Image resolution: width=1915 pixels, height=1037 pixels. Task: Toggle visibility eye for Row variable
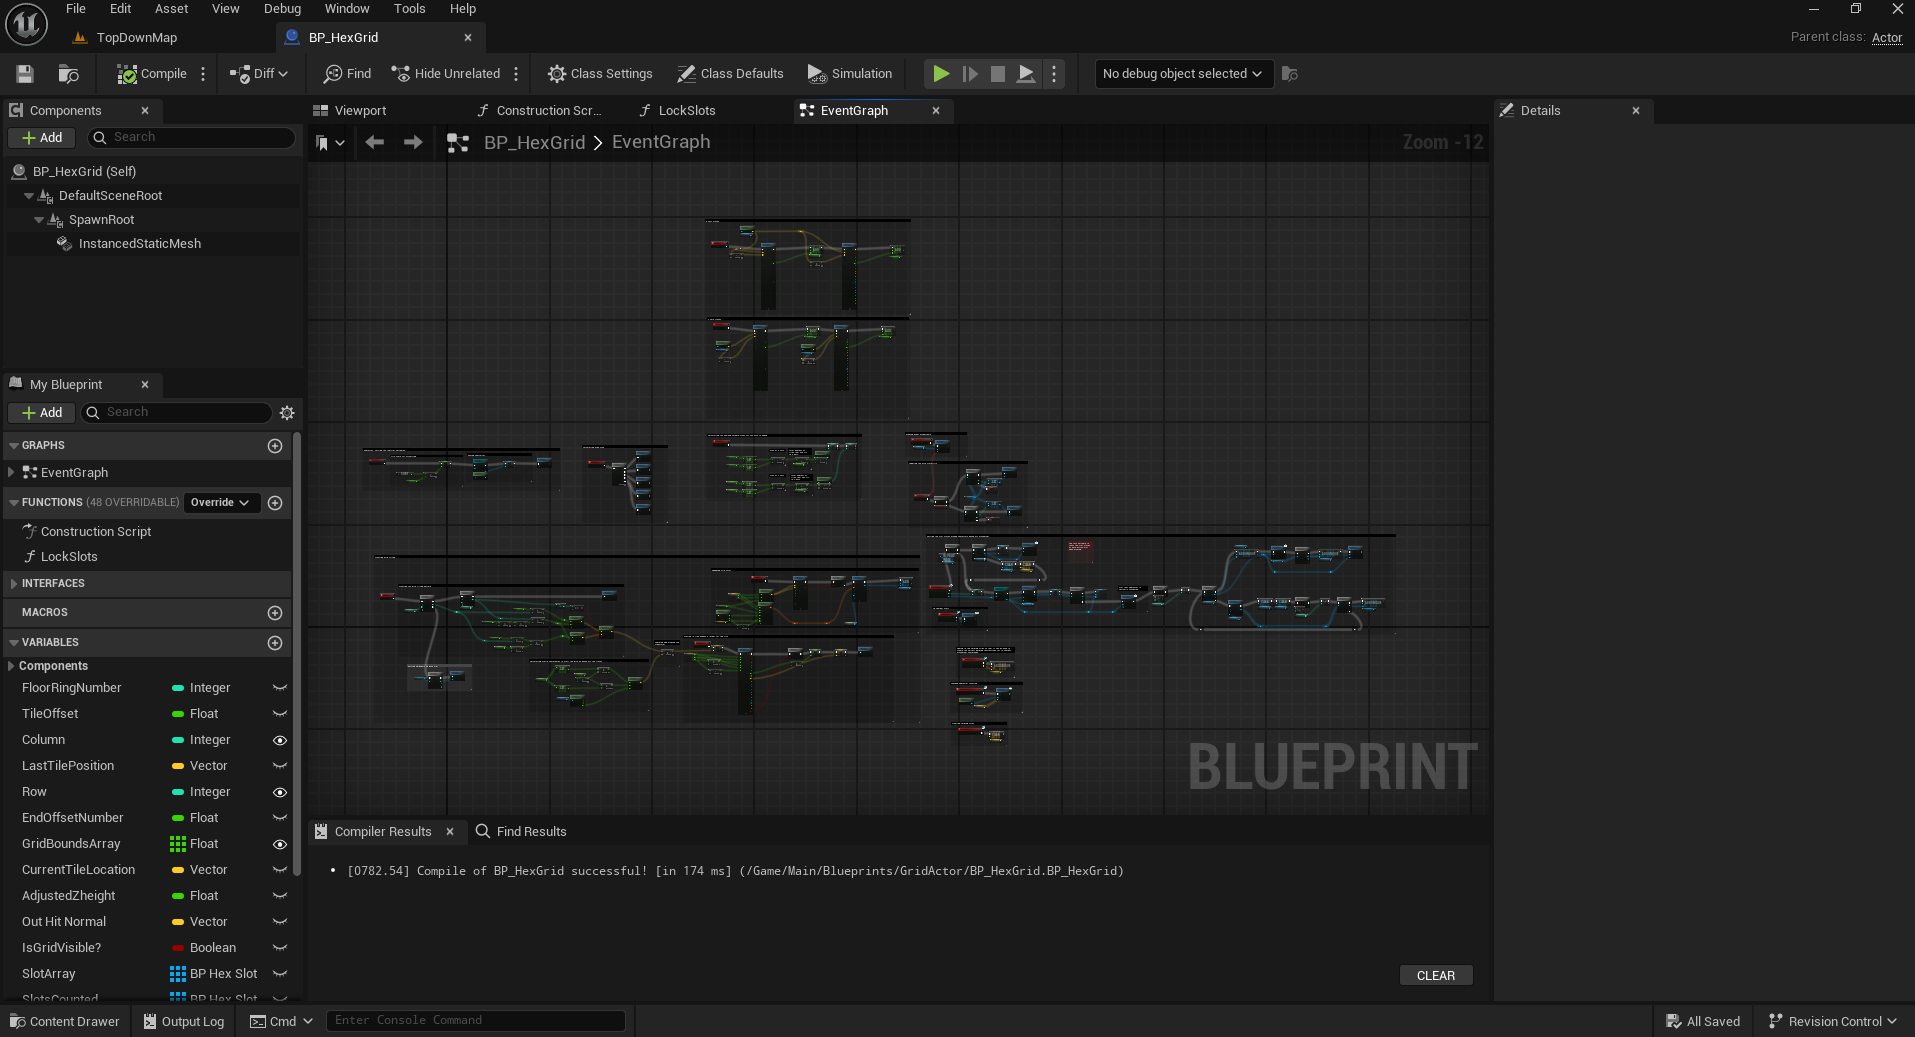tap(280, 793)
